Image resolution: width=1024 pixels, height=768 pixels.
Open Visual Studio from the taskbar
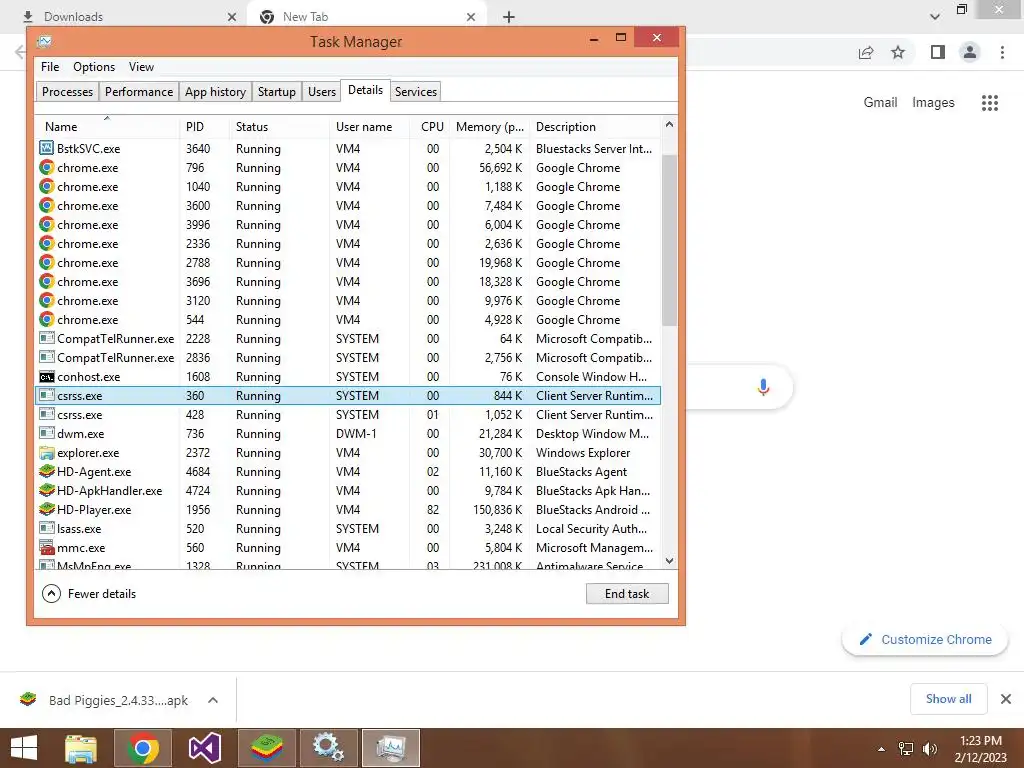204,748
